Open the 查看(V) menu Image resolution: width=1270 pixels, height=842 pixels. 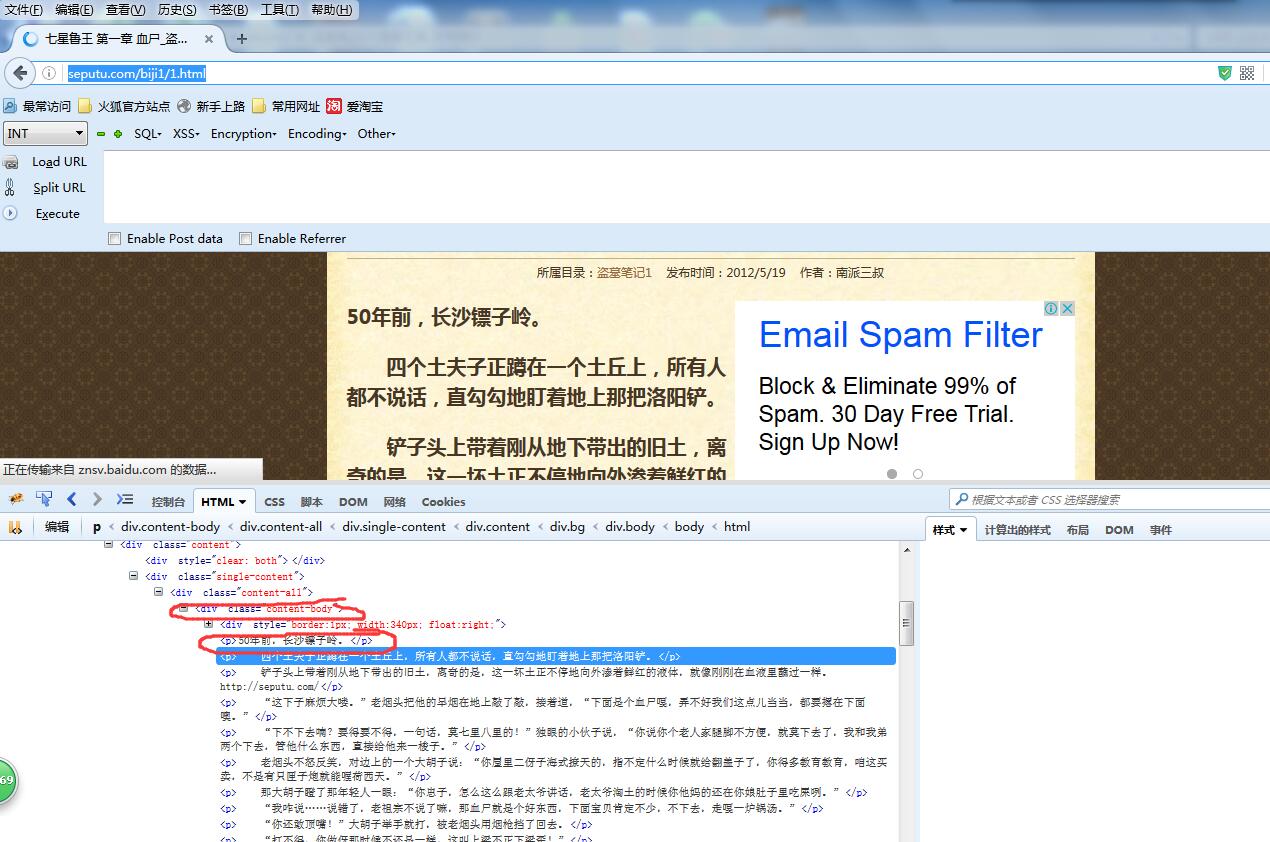(x=125, y=10)
